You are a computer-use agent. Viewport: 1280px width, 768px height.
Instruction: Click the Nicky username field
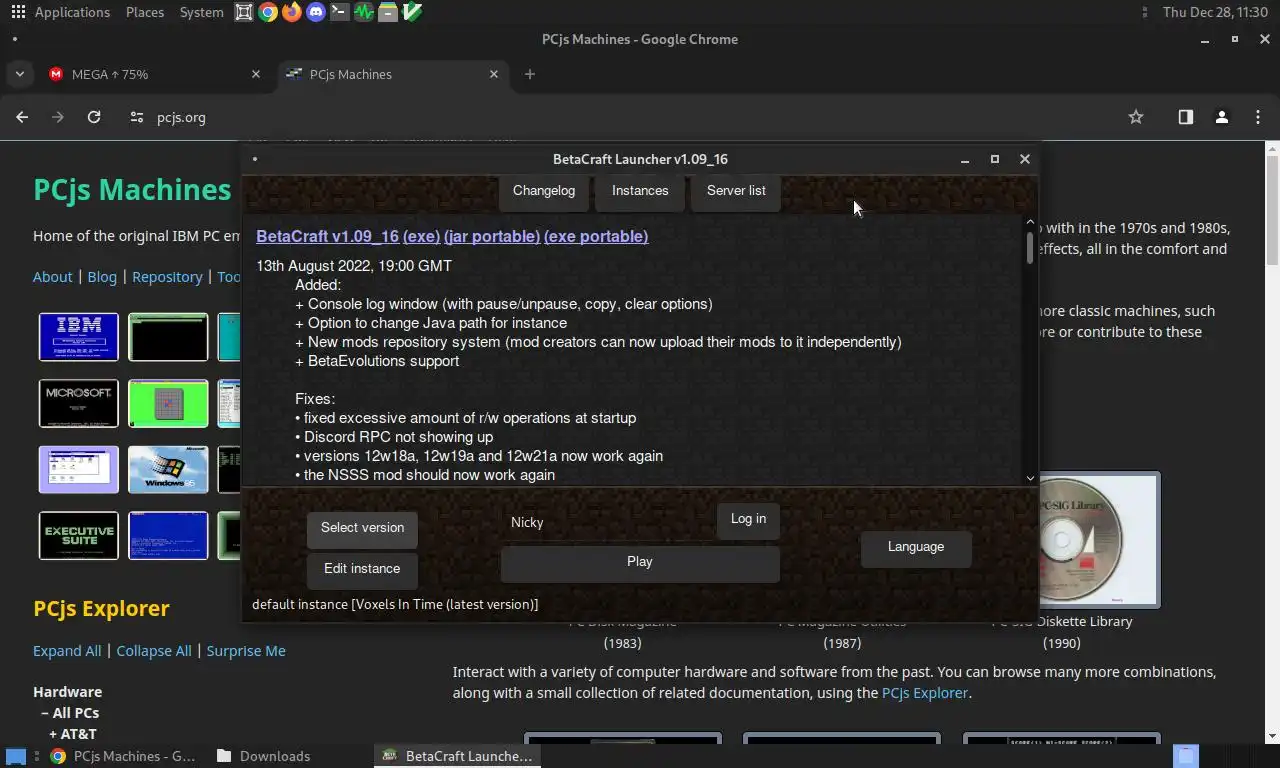click(606, 522)
